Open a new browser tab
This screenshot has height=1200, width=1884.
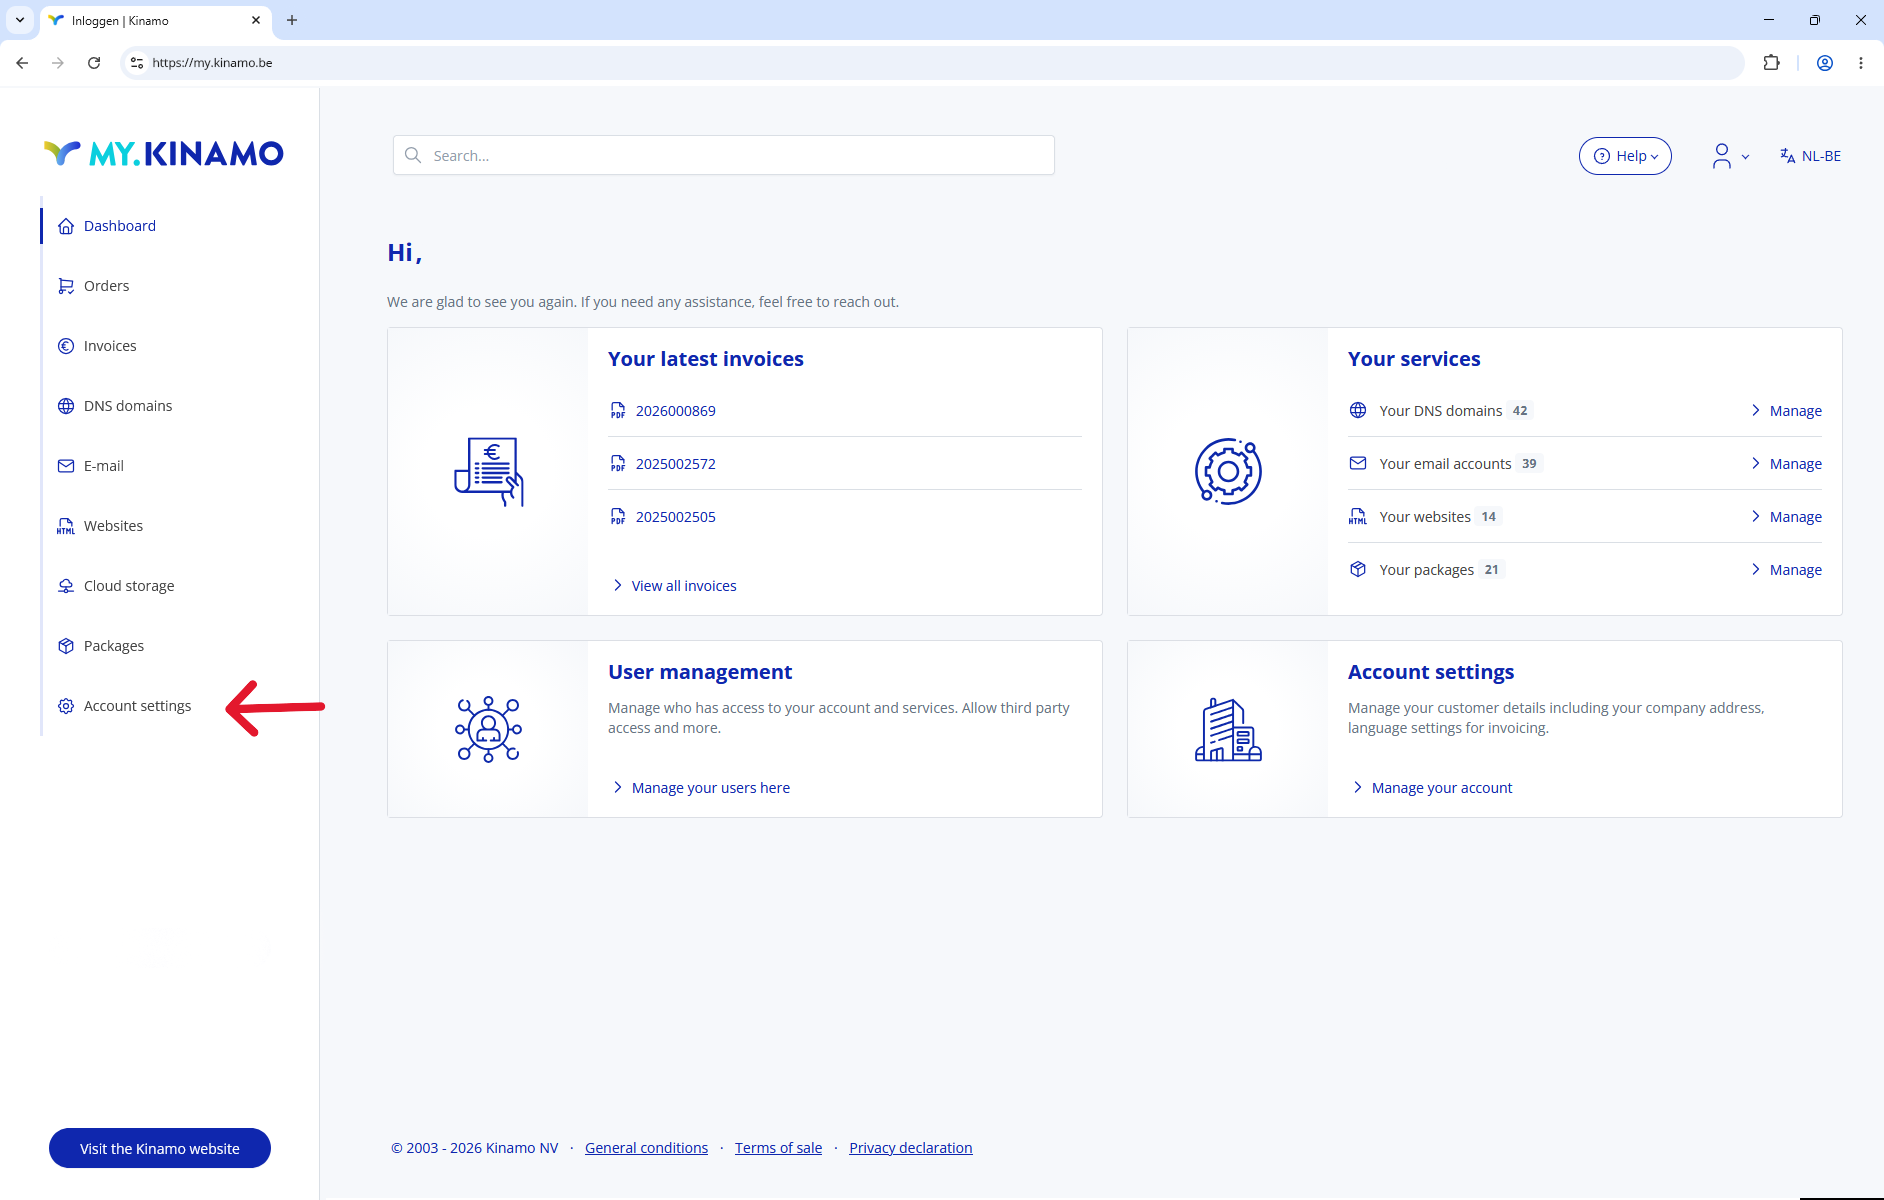coord(292,20)
